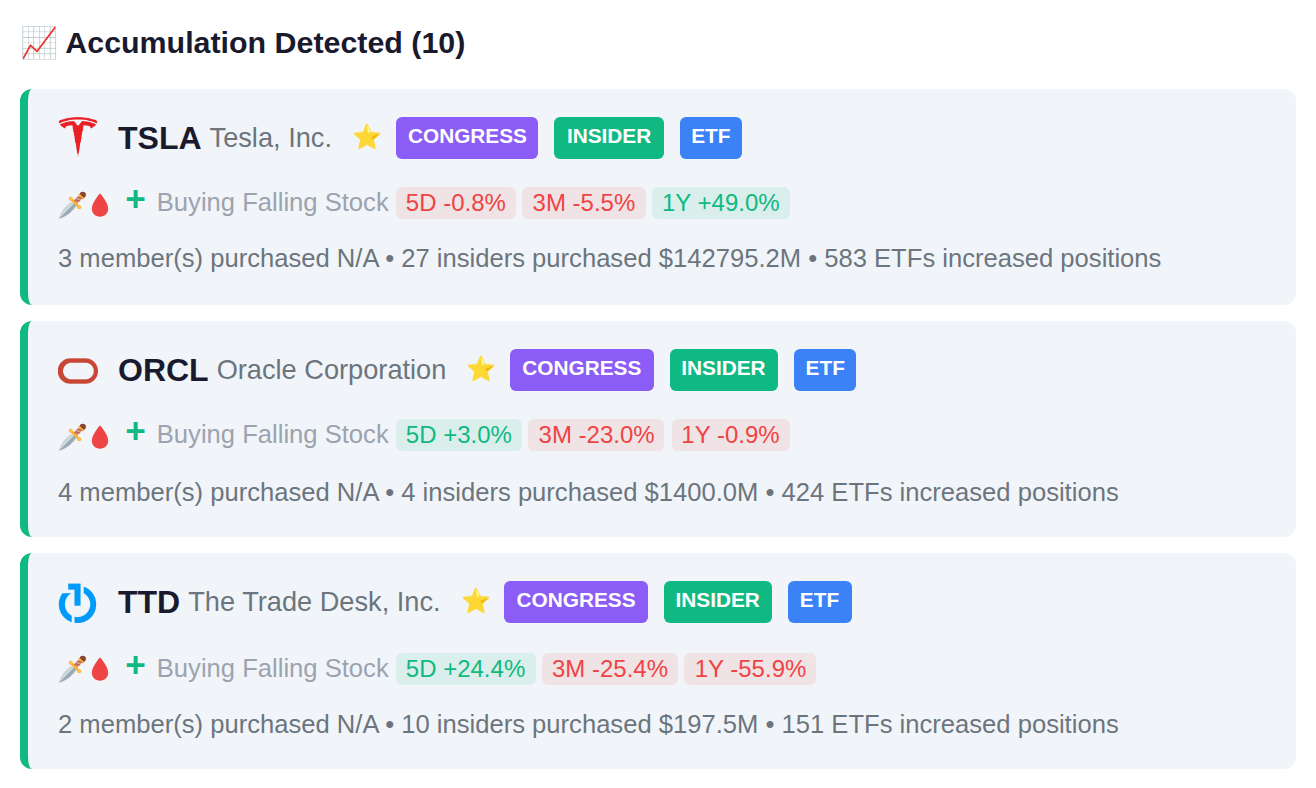Select the CONGRESS badge on TSLA card
The width and height of the screenshot is (1316, 788).
coord(467,138)
